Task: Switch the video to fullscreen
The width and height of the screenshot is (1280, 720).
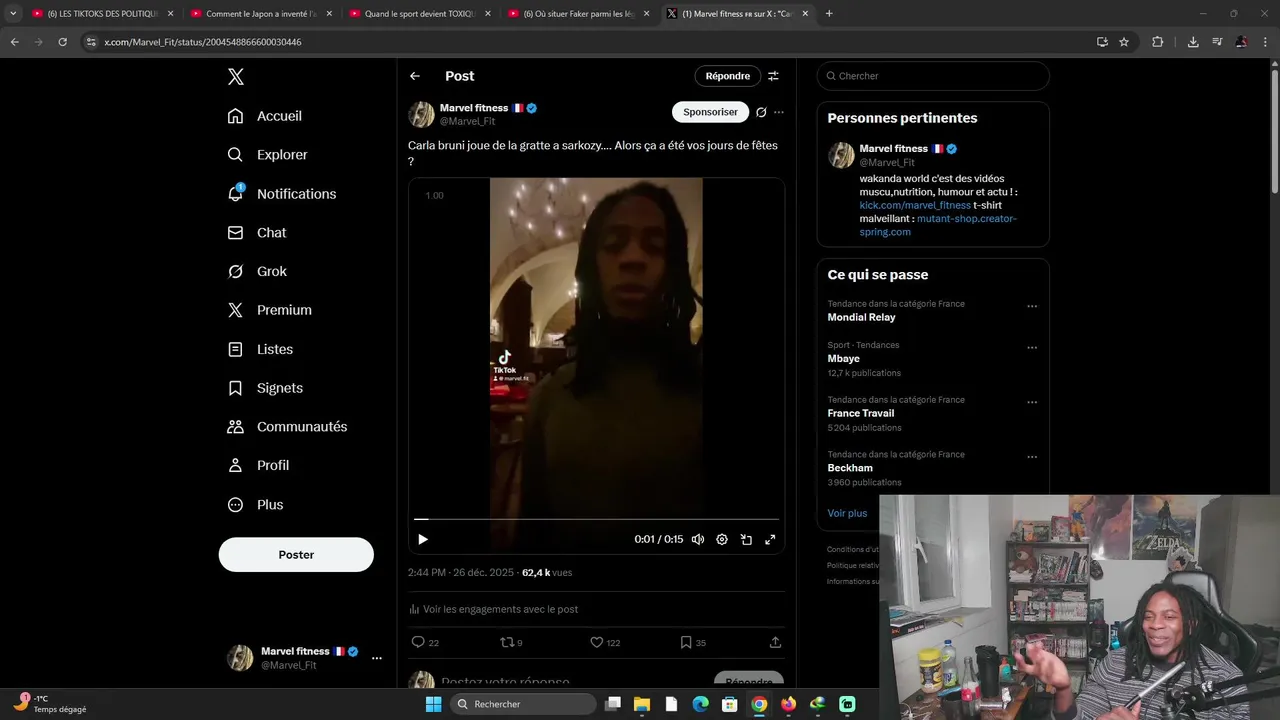Action: pyautogui.click(x=770, y=539)
